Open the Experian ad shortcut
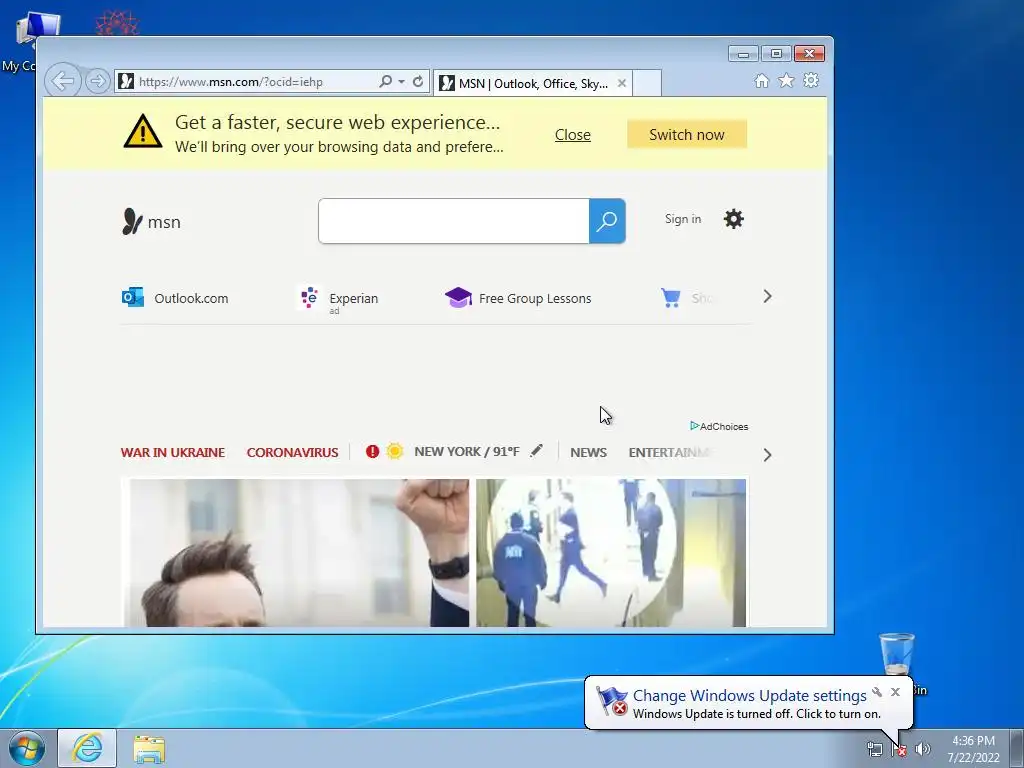1024x768 pixels. coord(339,299)
